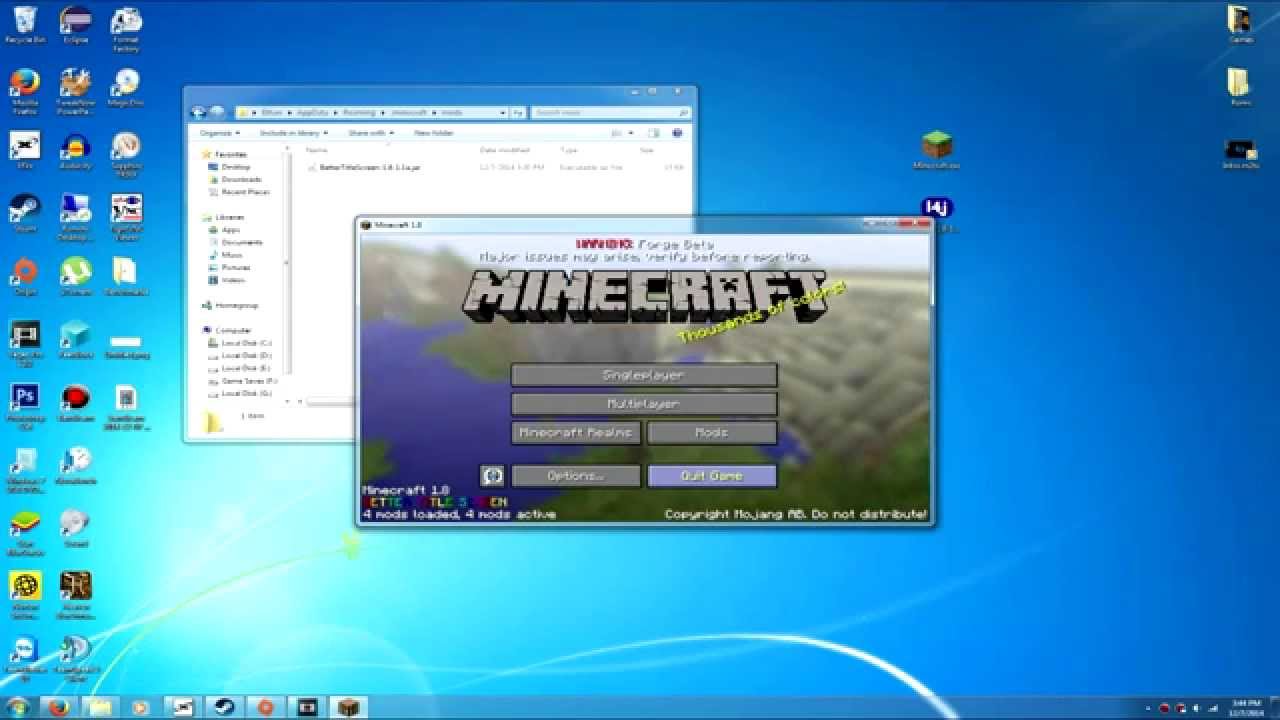Click the language globe button in Minecraft

(x=491, y=476)
